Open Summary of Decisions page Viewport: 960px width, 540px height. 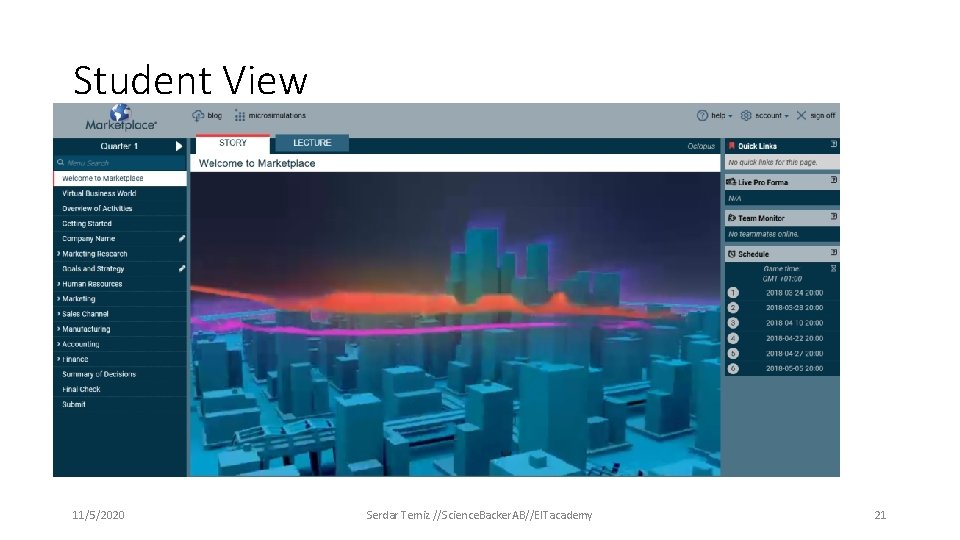[x=120, y=374]
